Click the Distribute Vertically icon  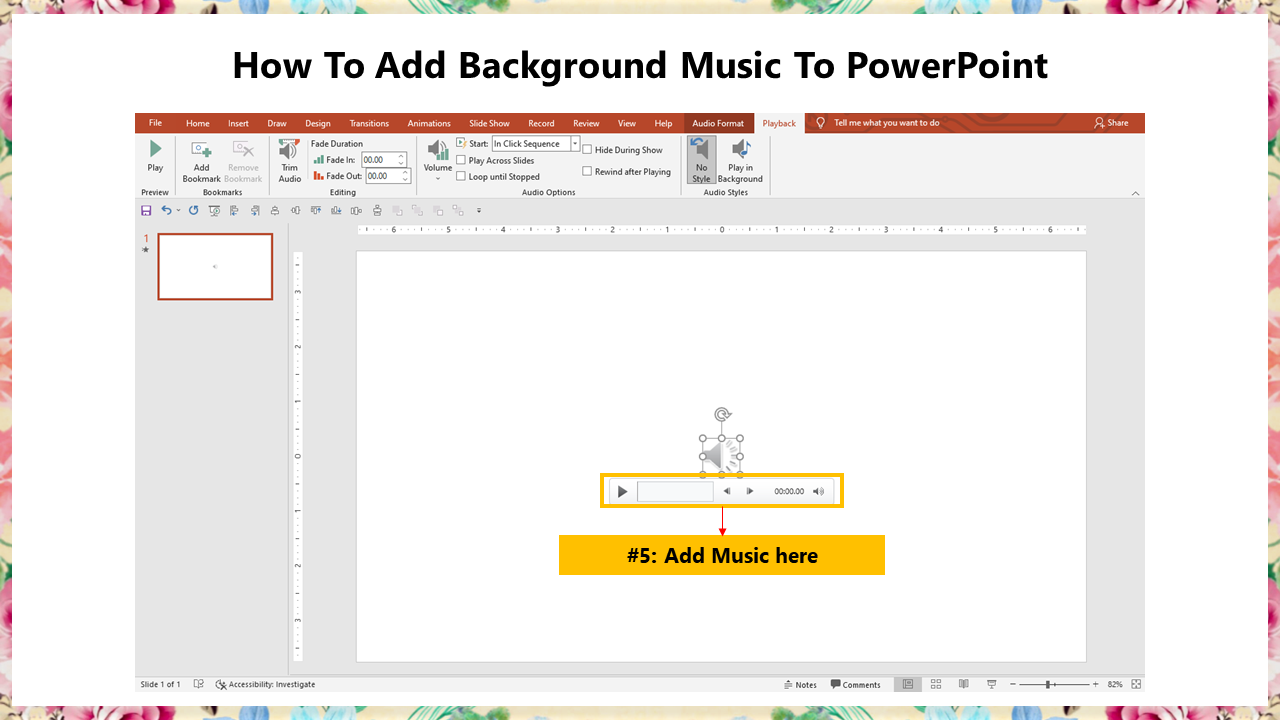click(377, 210)
